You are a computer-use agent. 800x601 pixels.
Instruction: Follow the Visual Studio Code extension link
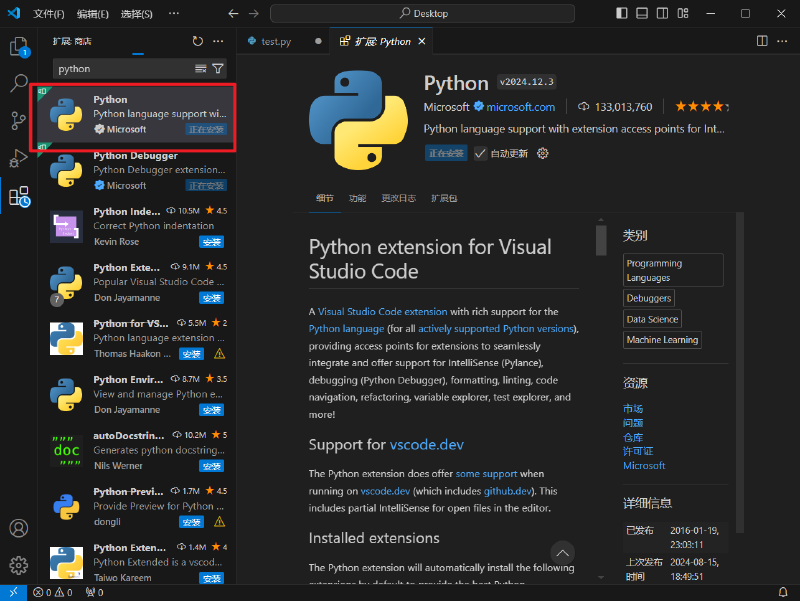tap(382, 311)
